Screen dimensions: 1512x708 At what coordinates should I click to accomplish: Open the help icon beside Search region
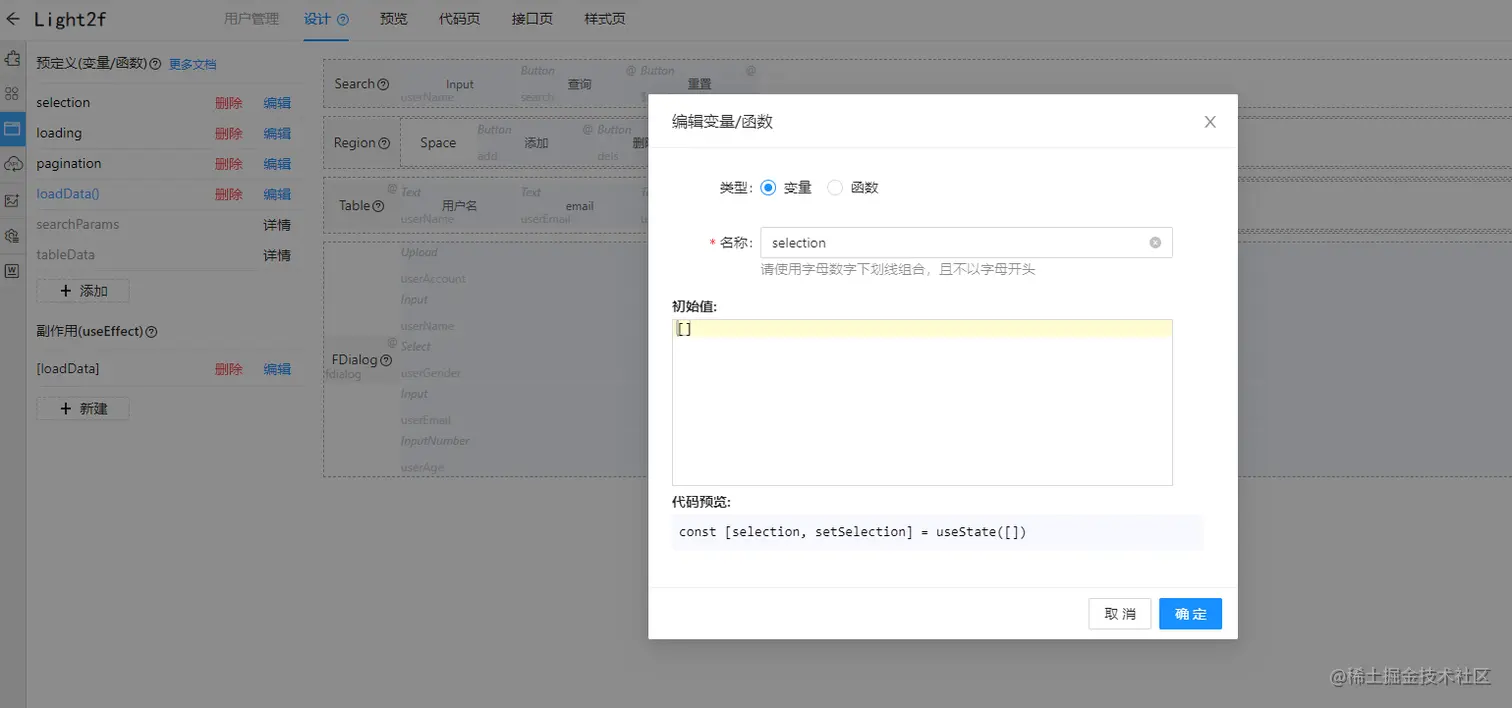click(x=383, y=84)
